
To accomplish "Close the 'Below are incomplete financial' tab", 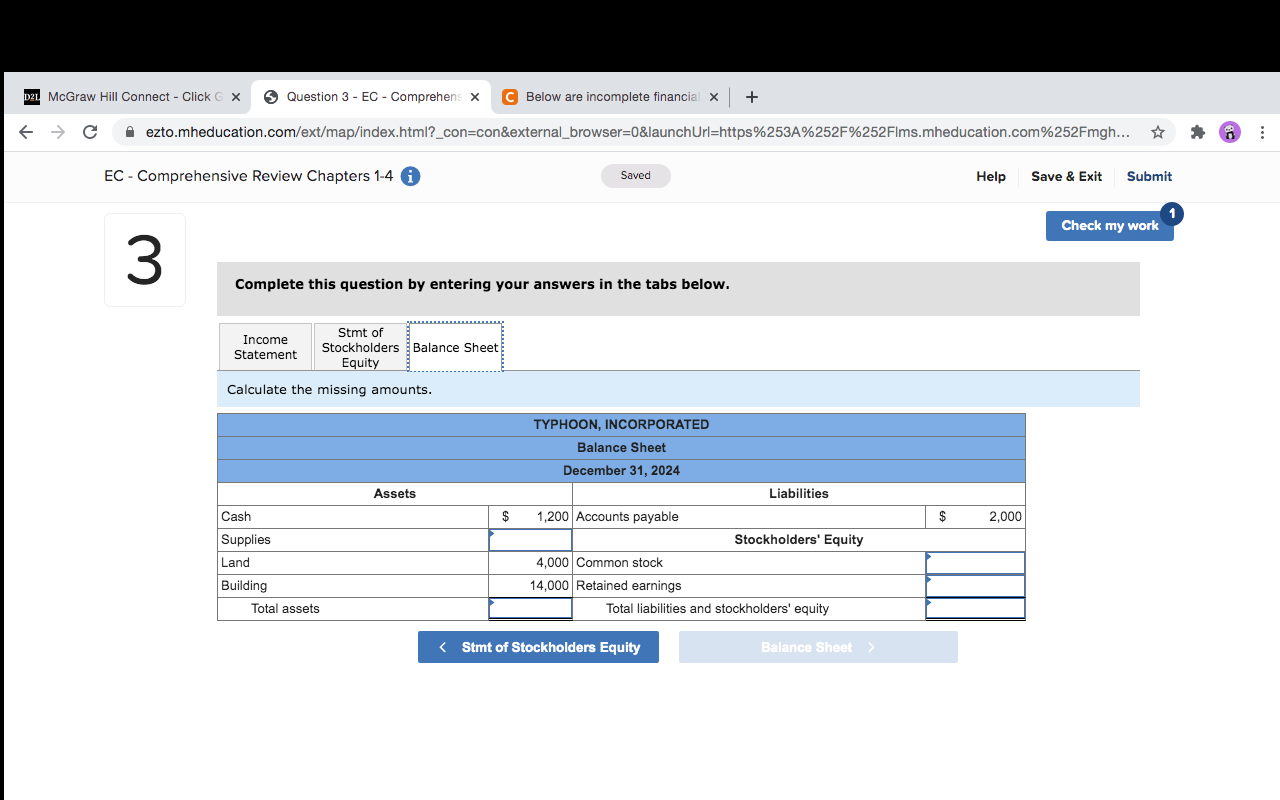I will click(714, 97).
